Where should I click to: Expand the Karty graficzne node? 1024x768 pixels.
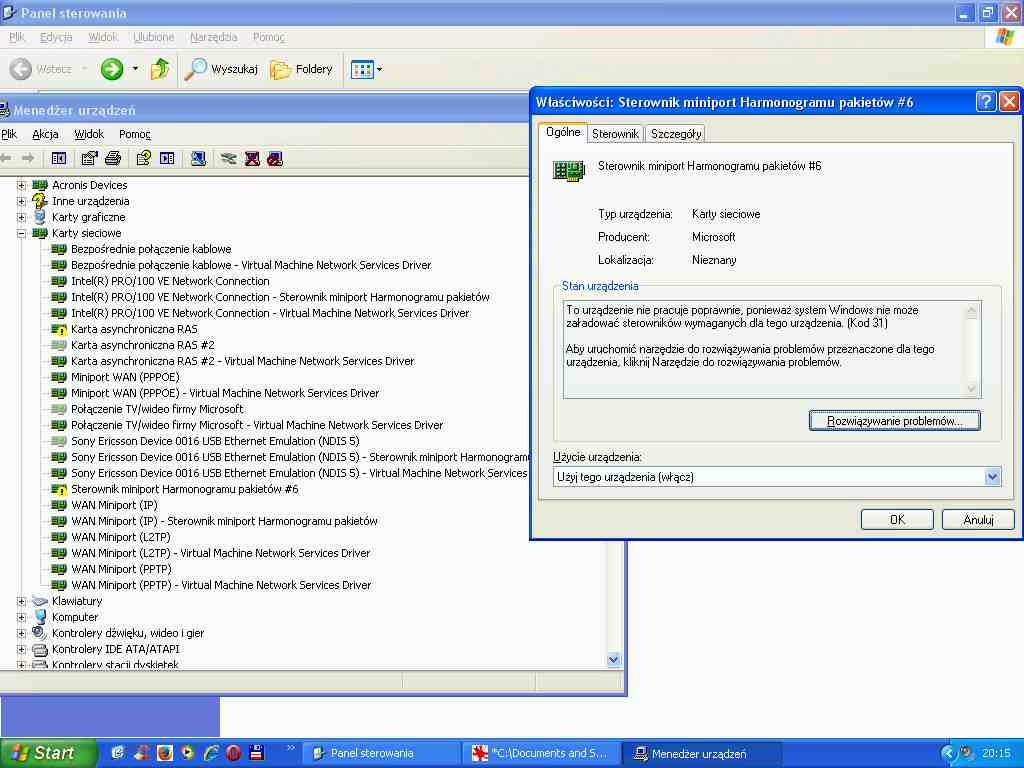coord(21,217)
